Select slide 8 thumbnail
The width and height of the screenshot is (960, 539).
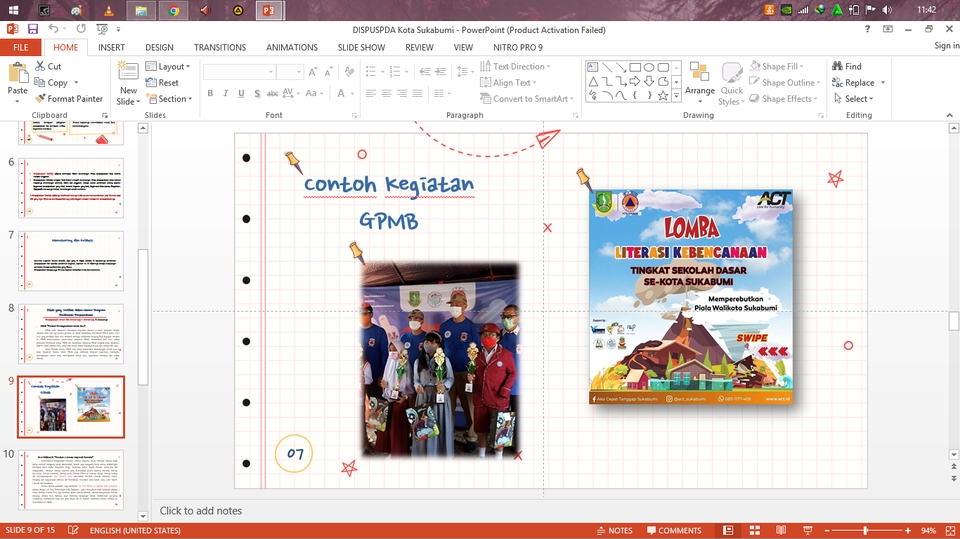[71, 334]
